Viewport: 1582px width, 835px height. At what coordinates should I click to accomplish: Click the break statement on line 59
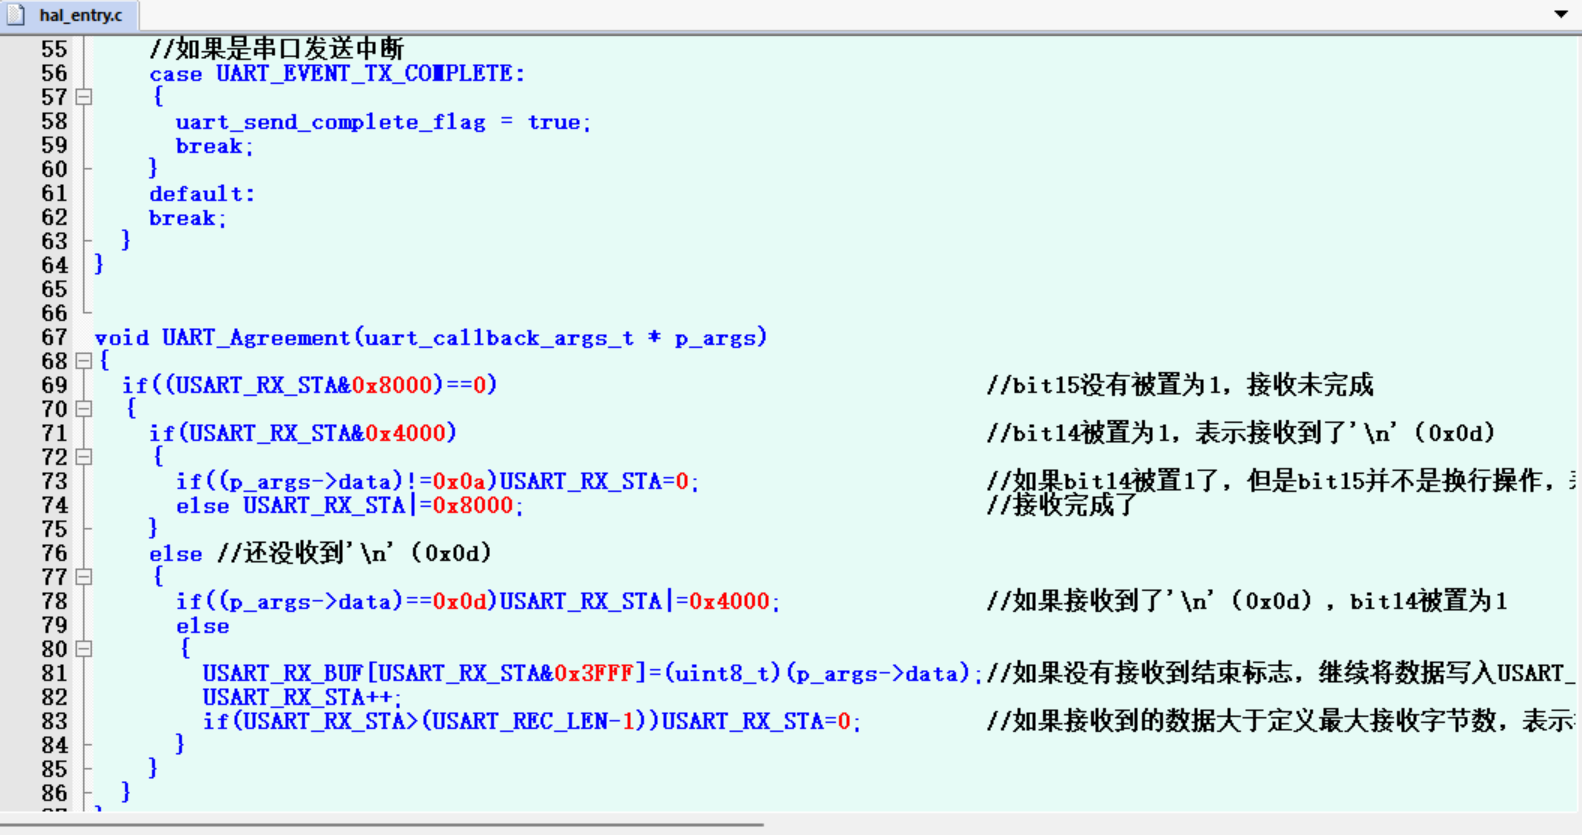[215, 145]
